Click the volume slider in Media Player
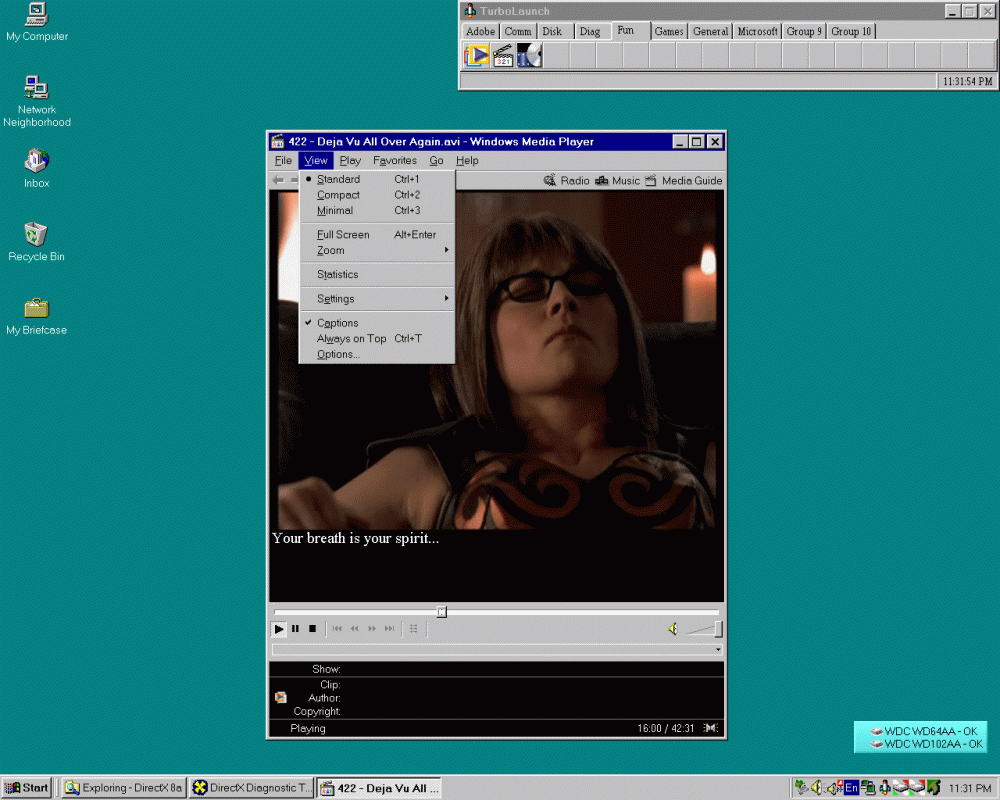The width and height of the screenshot is (1000, 800). (703, 630)
